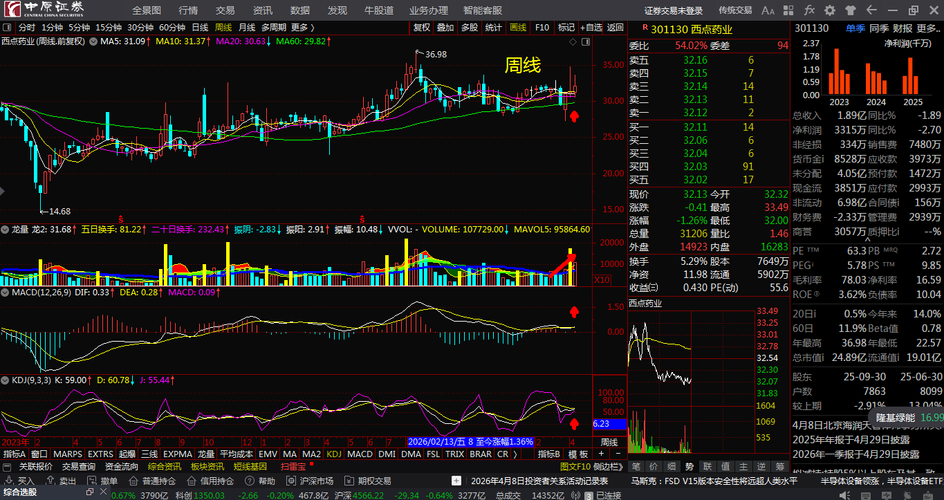Click the 中原证券 logo
This screenshot has width=944, height=500.
46,10
